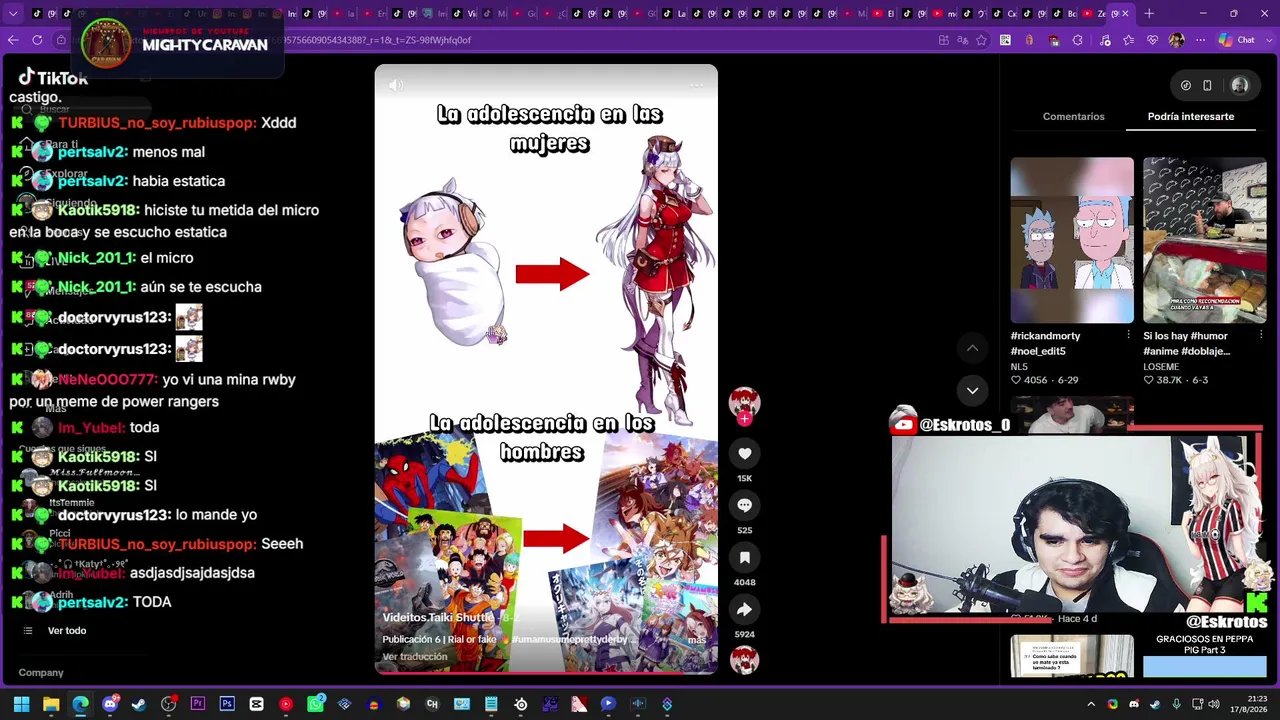
Task: Toggle the video mute speaker icon
Action: 396,86
